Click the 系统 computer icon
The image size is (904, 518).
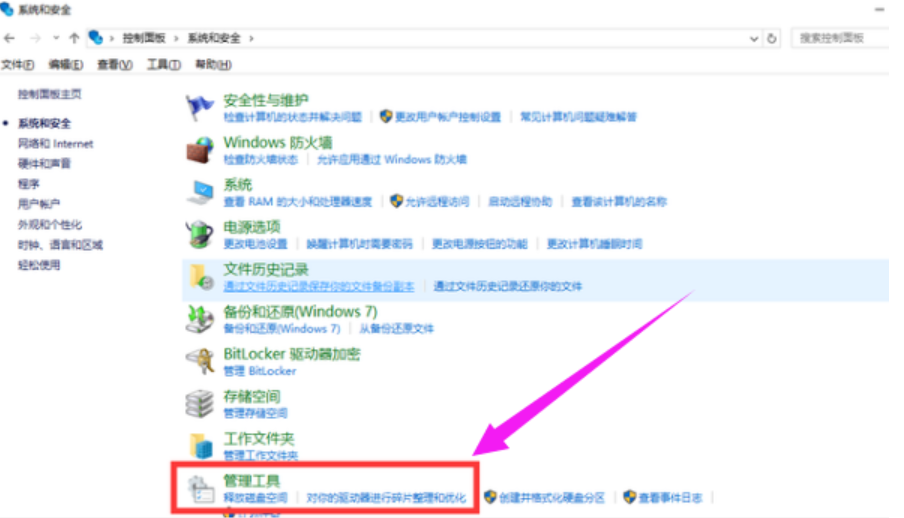[x=201, y=192]
